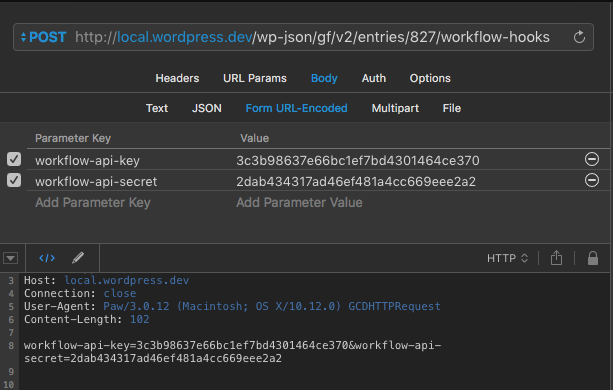Click the Value column header
613x390 pixels.
pyautogui.click(x=254, y=138)
